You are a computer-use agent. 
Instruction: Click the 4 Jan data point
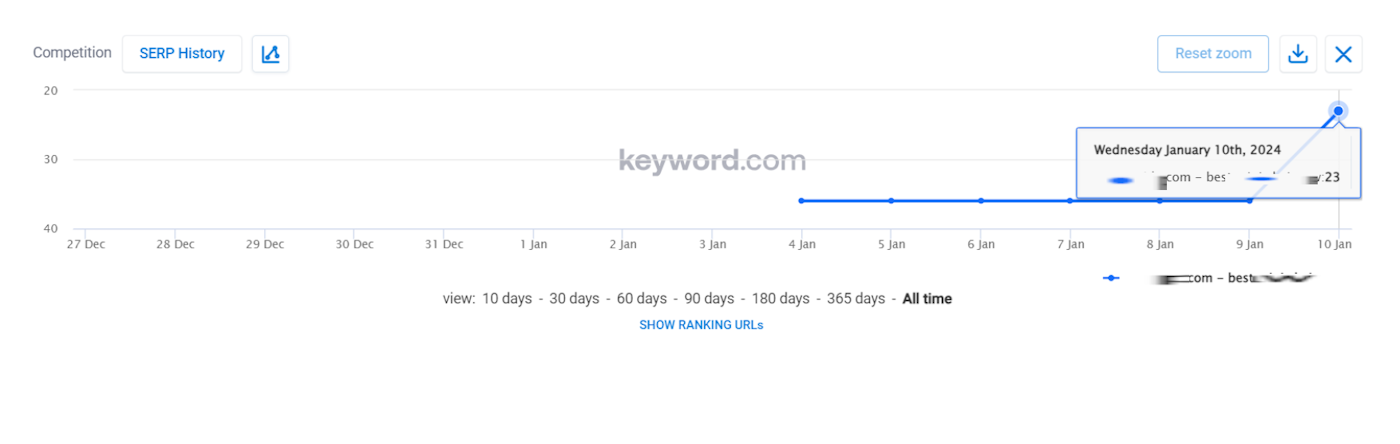801,201
